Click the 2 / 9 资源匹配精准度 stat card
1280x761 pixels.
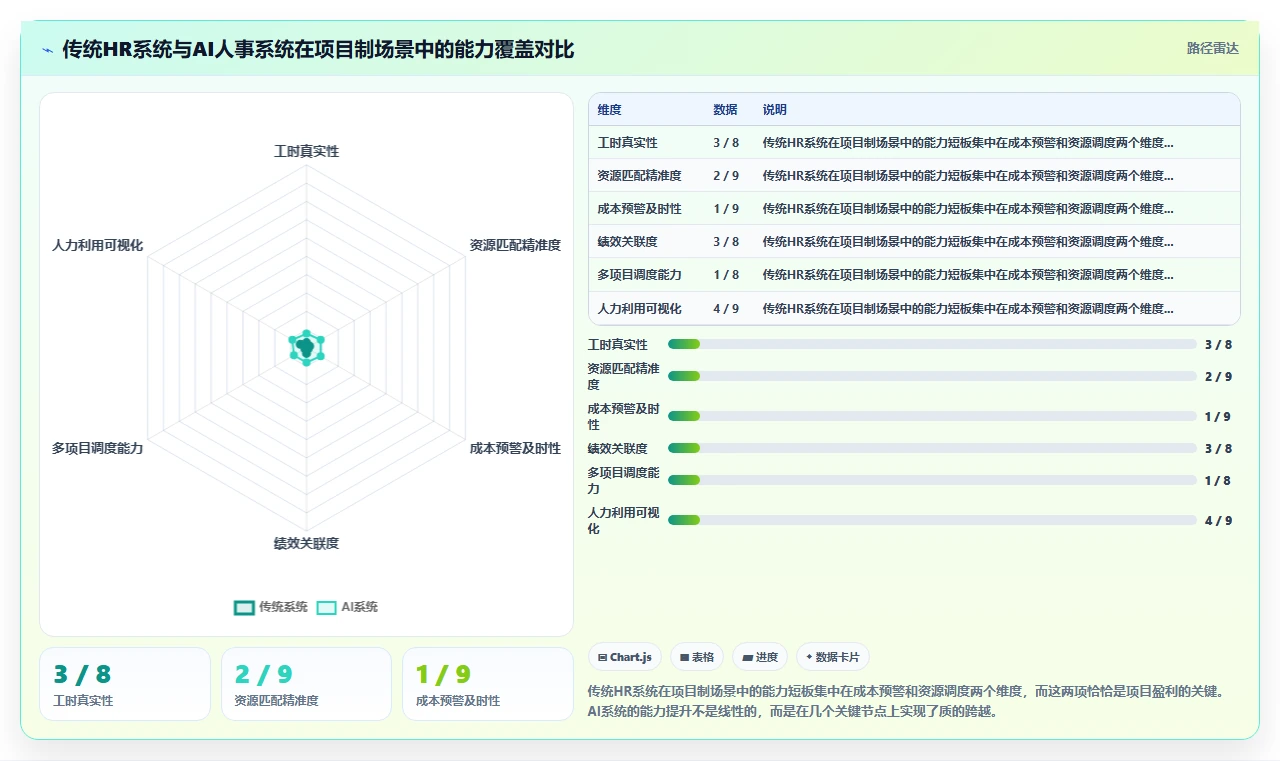tap(306, 684)
